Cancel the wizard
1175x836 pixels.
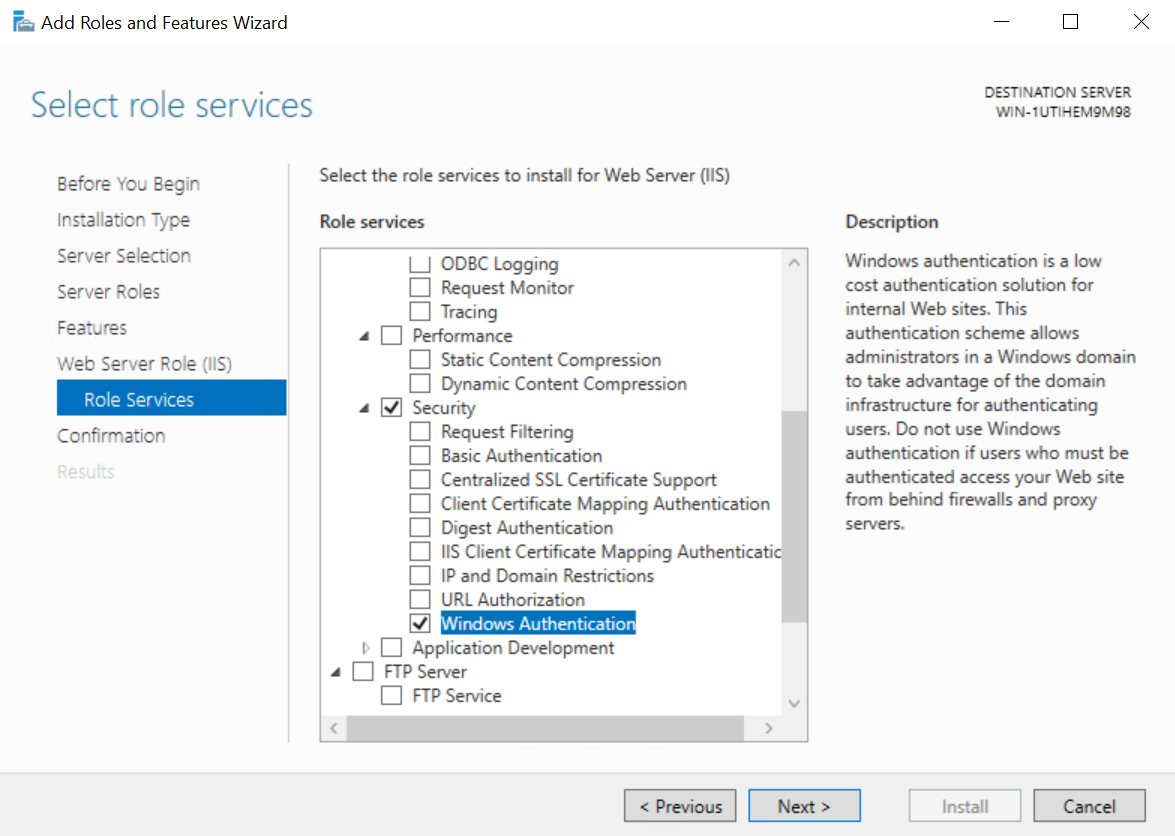tap(1089, 806)
